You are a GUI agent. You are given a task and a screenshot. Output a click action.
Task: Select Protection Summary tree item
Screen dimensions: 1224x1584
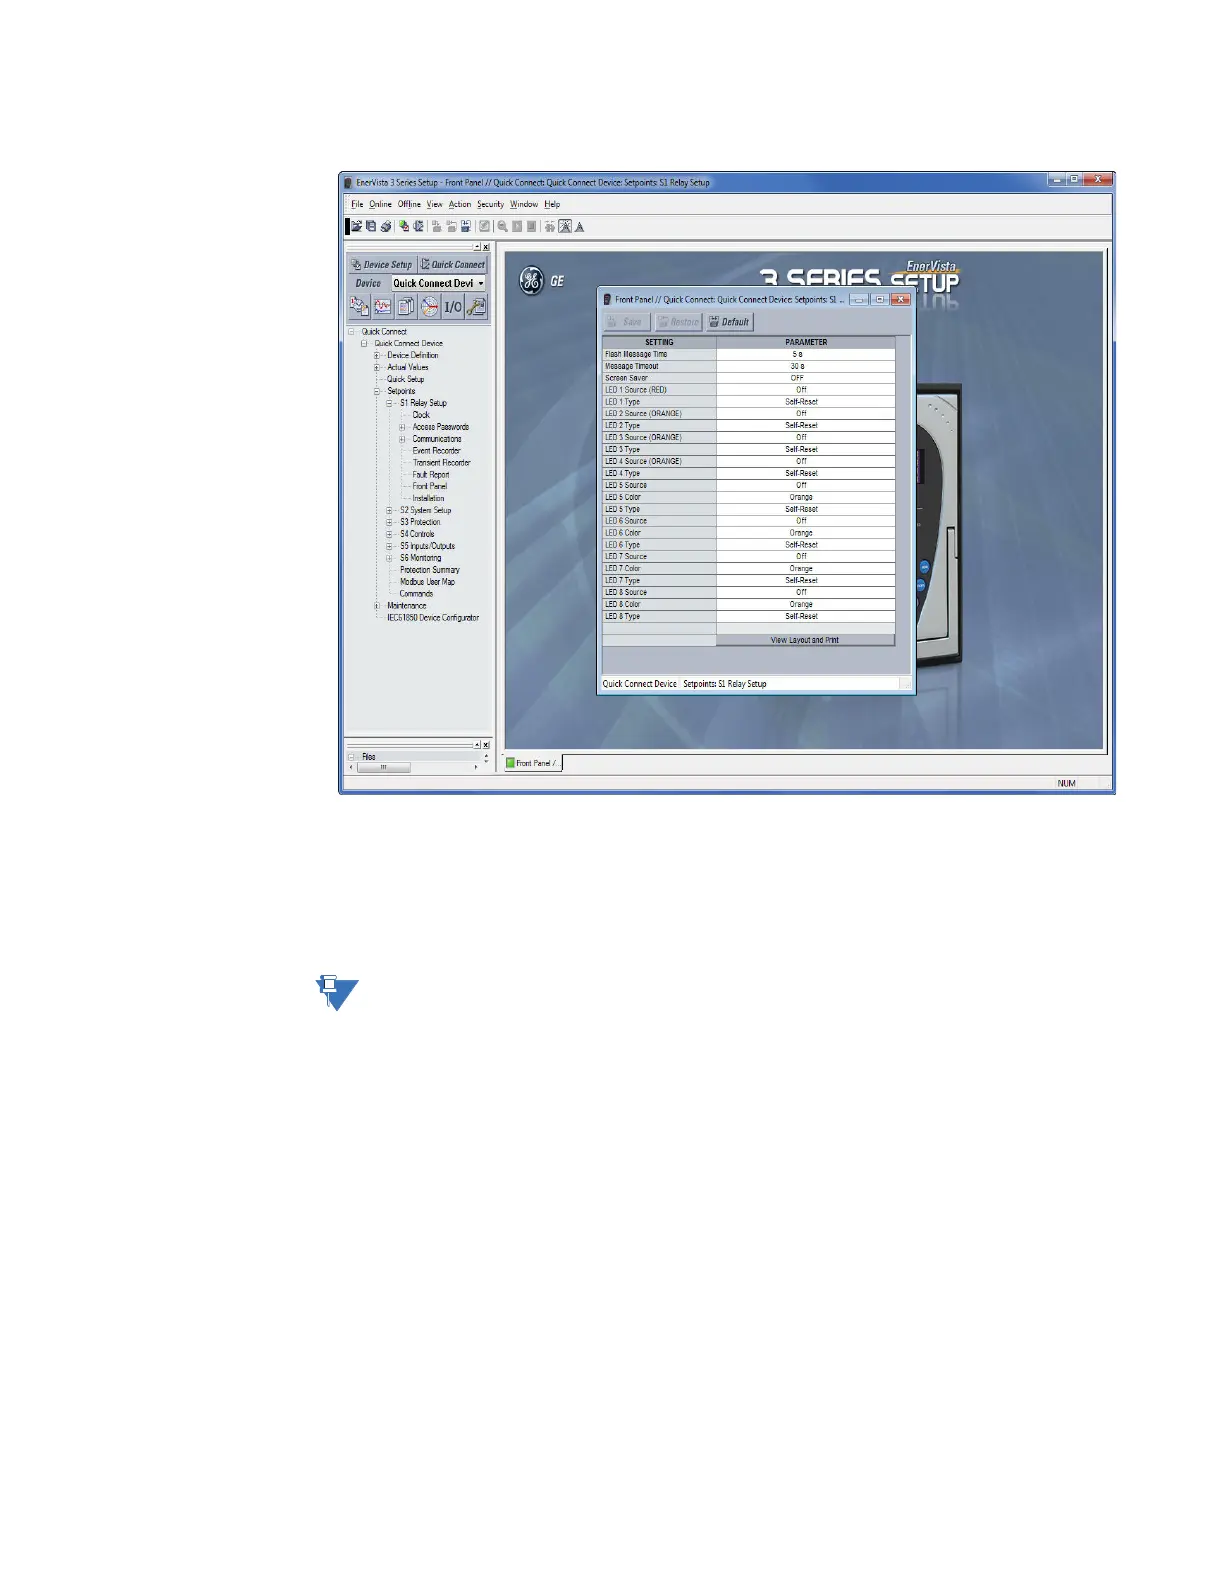(x=430, y=570)
